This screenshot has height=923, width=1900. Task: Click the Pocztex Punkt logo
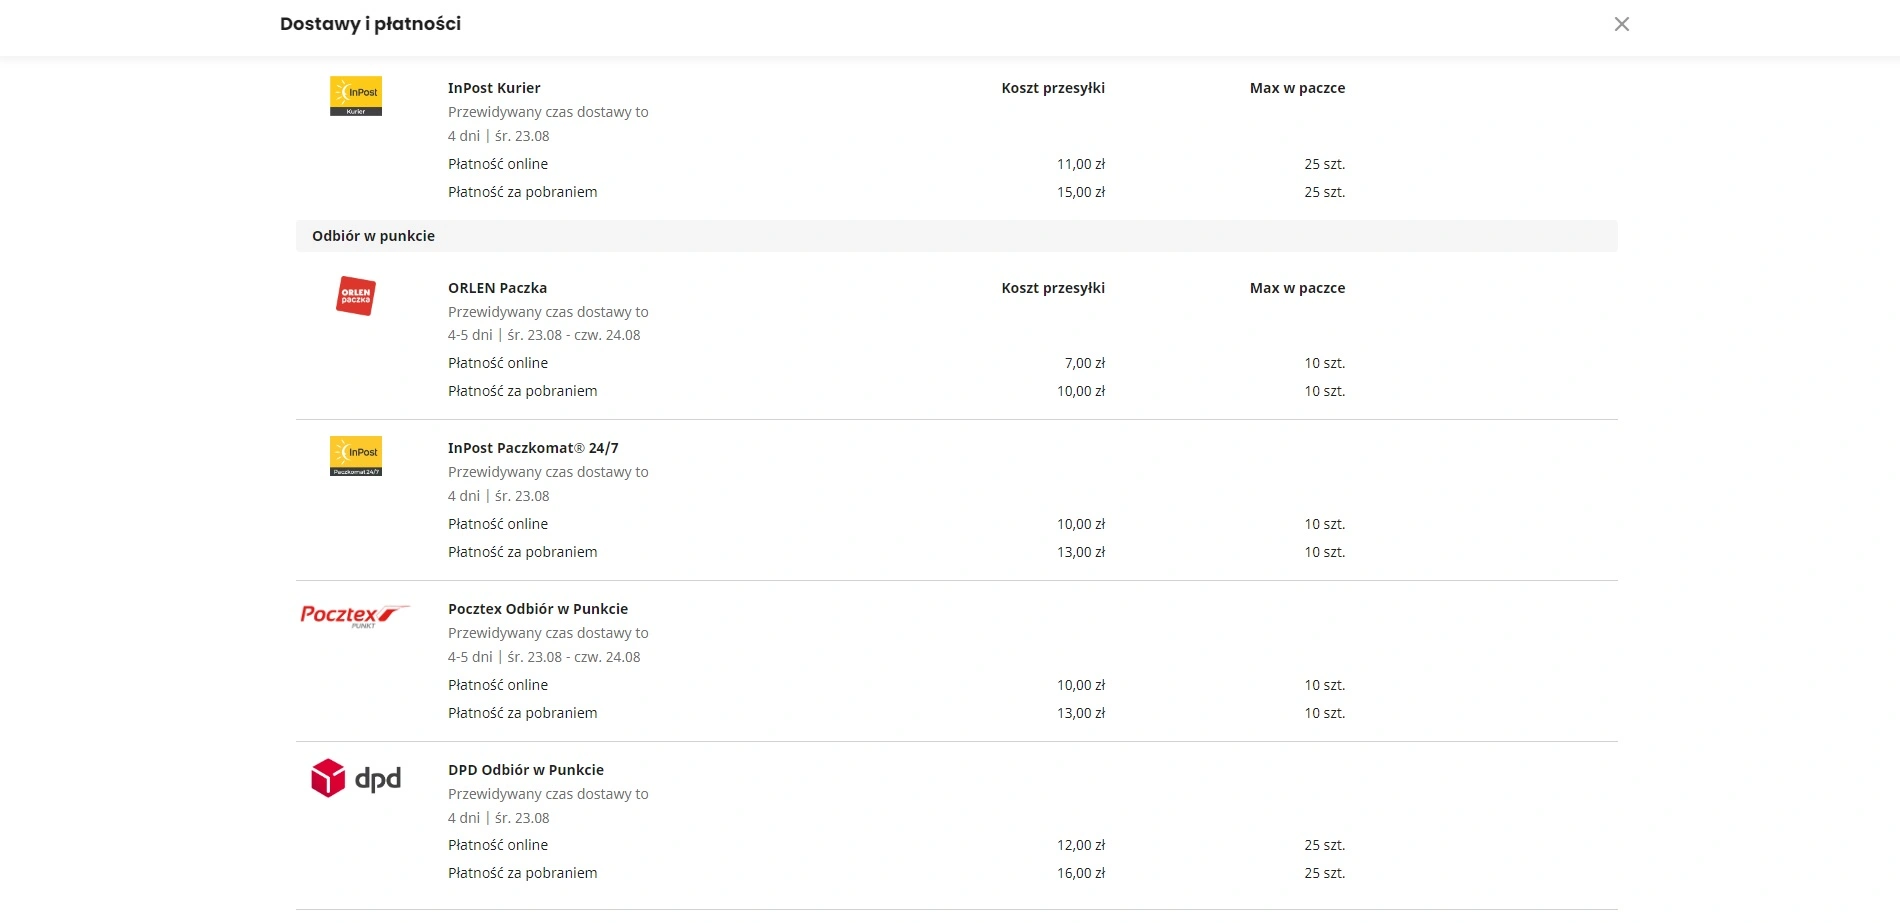[355, 616]
